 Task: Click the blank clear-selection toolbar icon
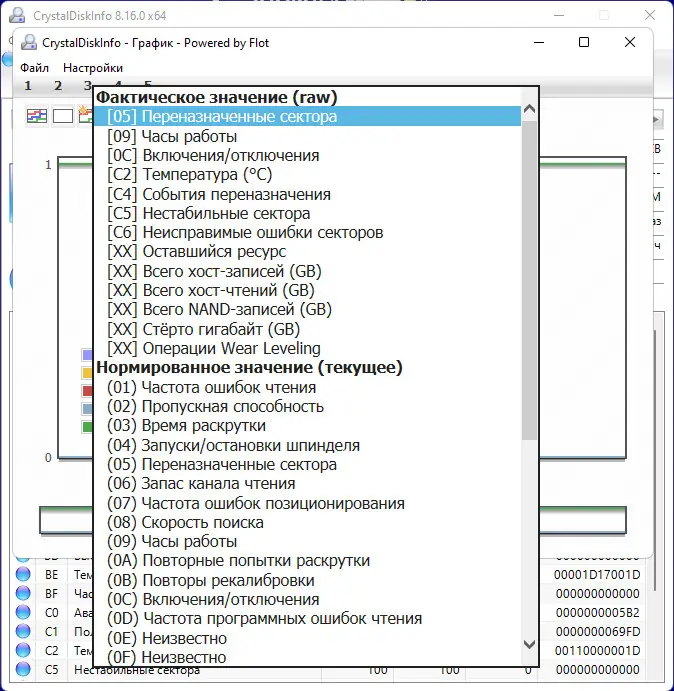(x=63, y=116)
